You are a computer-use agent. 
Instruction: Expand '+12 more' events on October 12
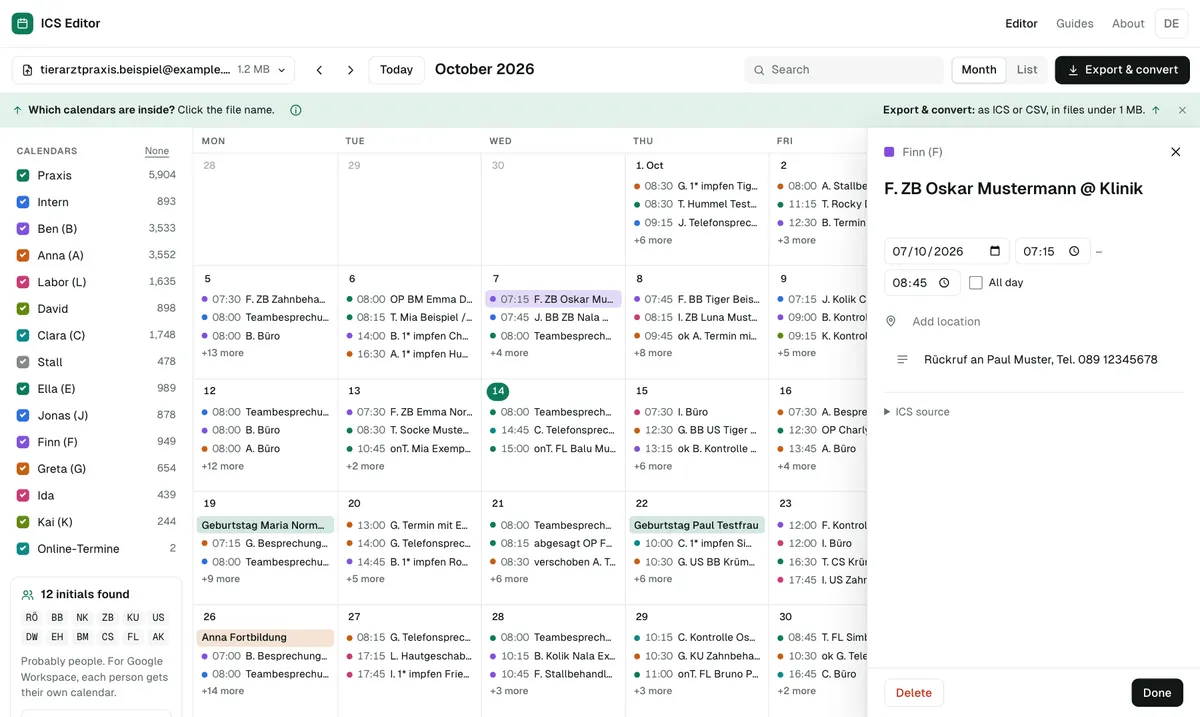click(222, 466)
